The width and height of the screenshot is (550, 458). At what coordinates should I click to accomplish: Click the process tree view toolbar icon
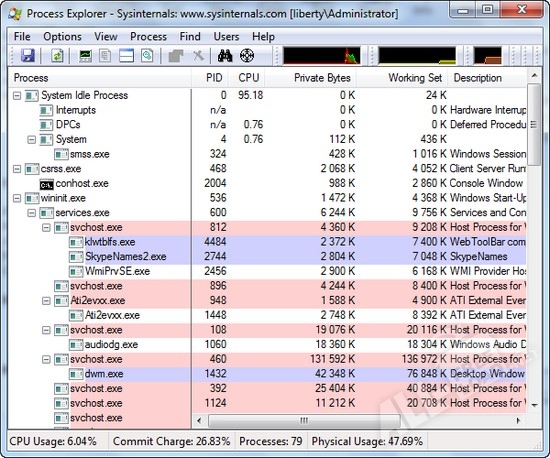[105, 55]
